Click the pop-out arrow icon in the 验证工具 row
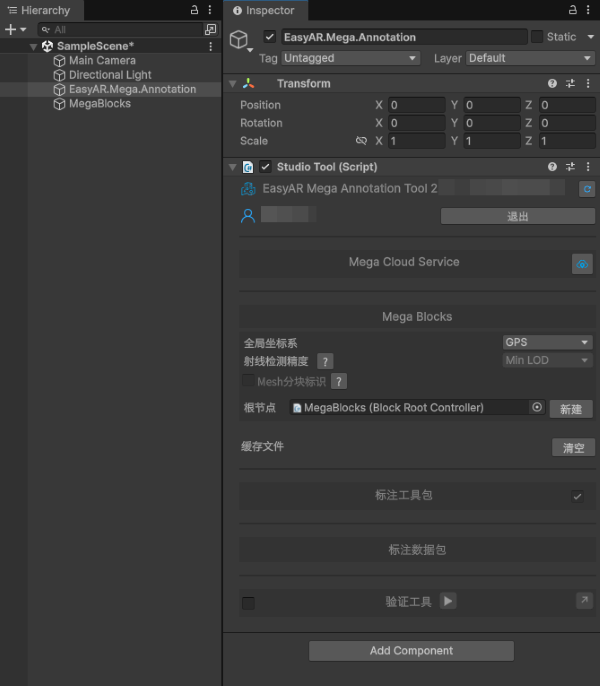Screen dimensions: 600x686 pos(584,600)
